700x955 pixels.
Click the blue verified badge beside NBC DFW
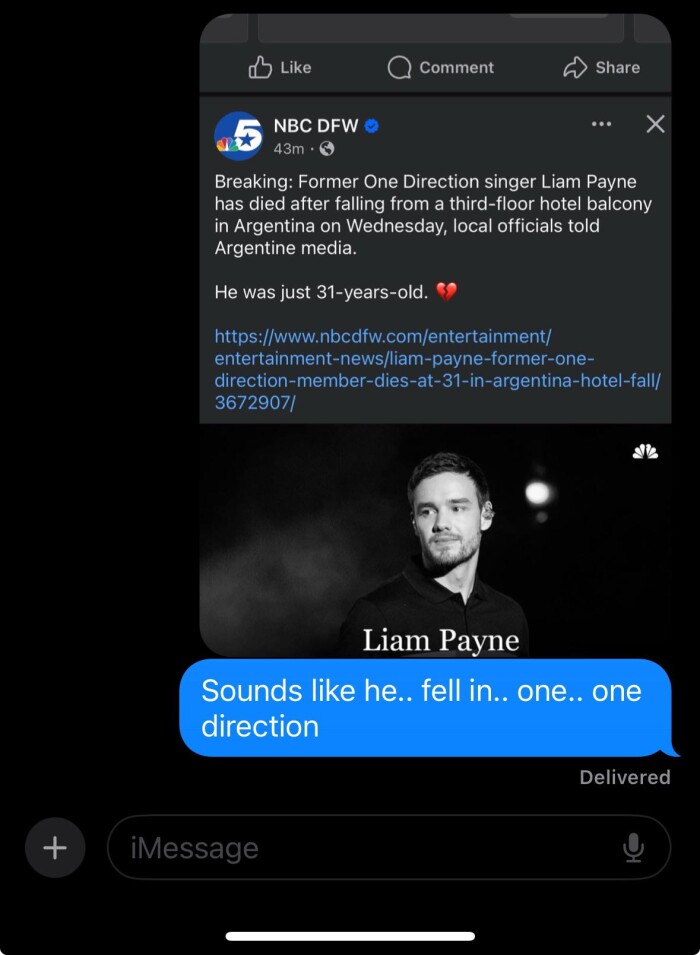[x=372, y=126]
